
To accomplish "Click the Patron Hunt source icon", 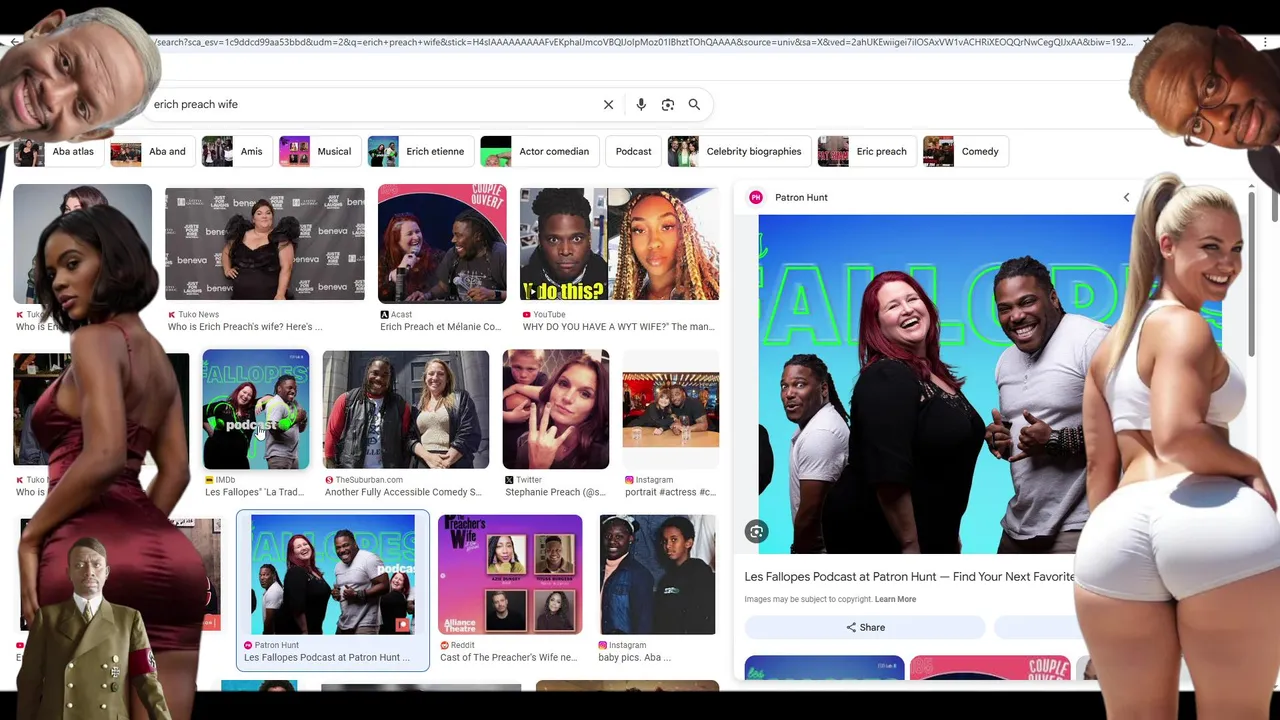I will [x=756, y=197].
